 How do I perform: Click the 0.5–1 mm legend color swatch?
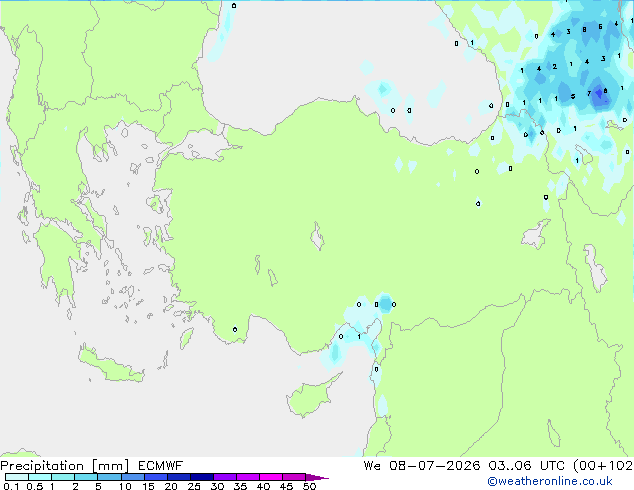pyautogui.click(x=40, y=477)
